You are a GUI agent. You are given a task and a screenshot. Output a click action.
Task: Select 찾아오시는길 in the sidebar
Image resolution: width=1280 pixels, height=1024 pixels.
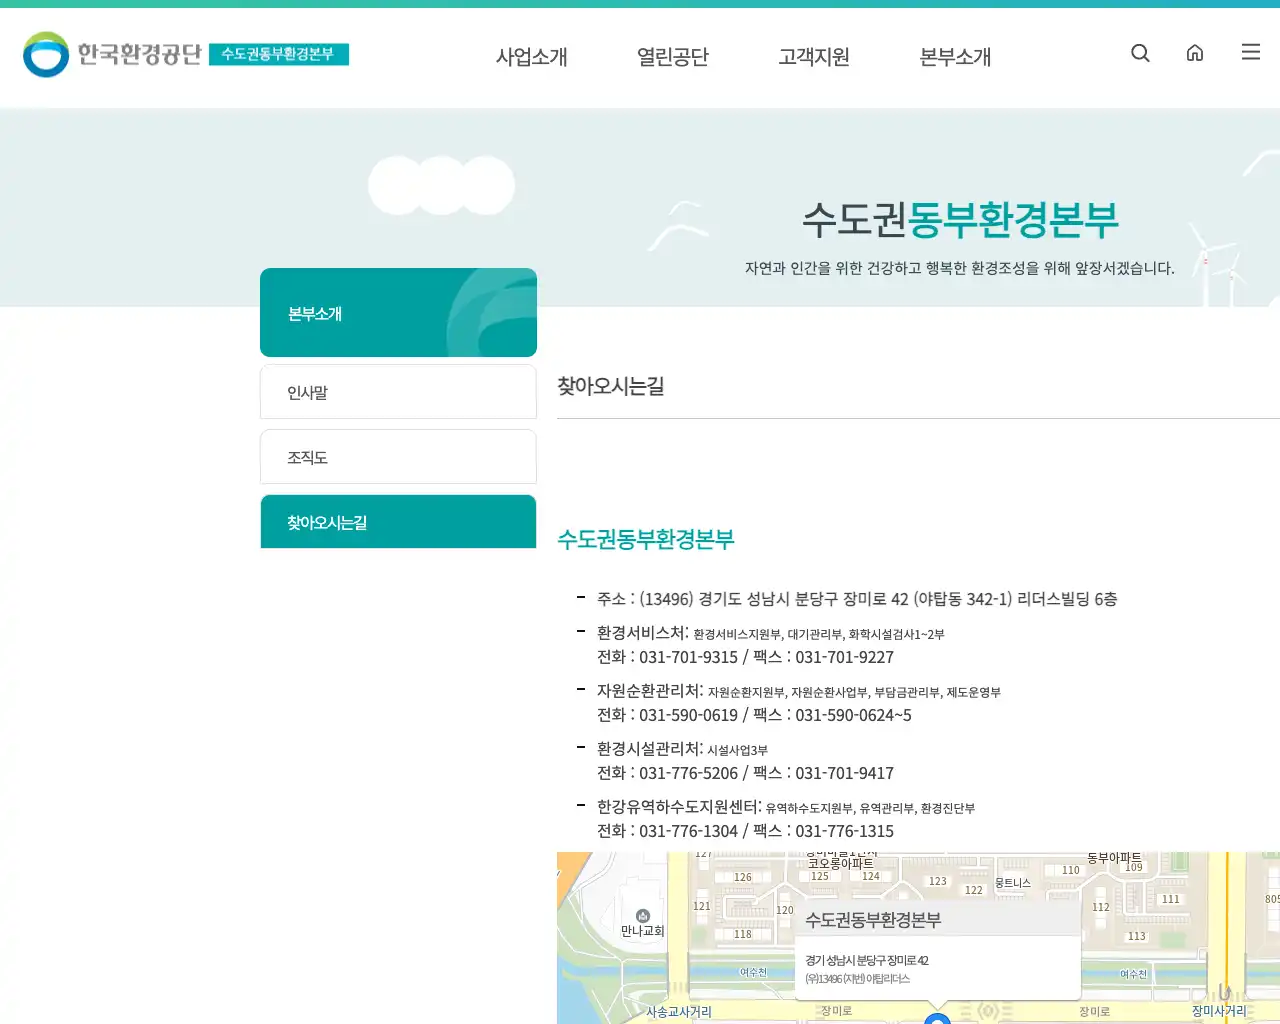click(398, 521)
